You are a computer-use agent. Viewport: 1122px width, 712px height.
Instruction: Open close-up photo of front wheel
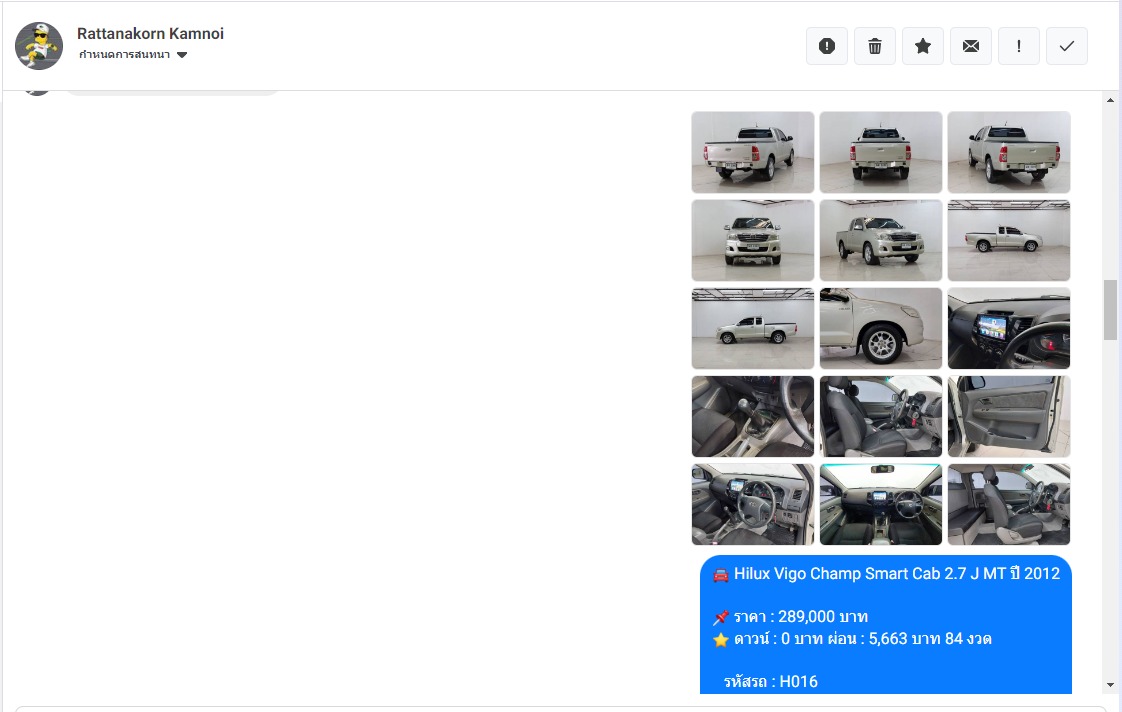[881, 328]
